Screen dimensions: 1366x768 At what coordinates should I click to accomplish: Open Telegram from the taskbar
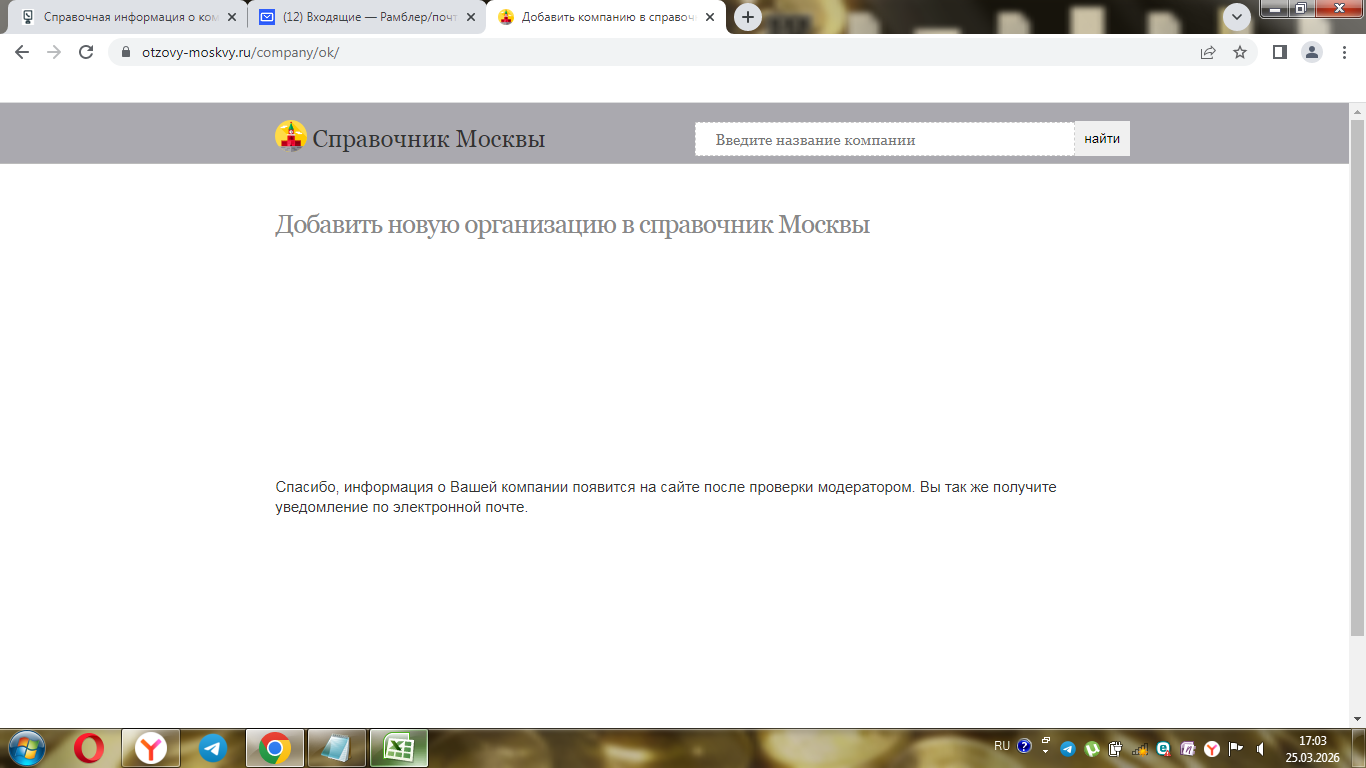[212, 748]
